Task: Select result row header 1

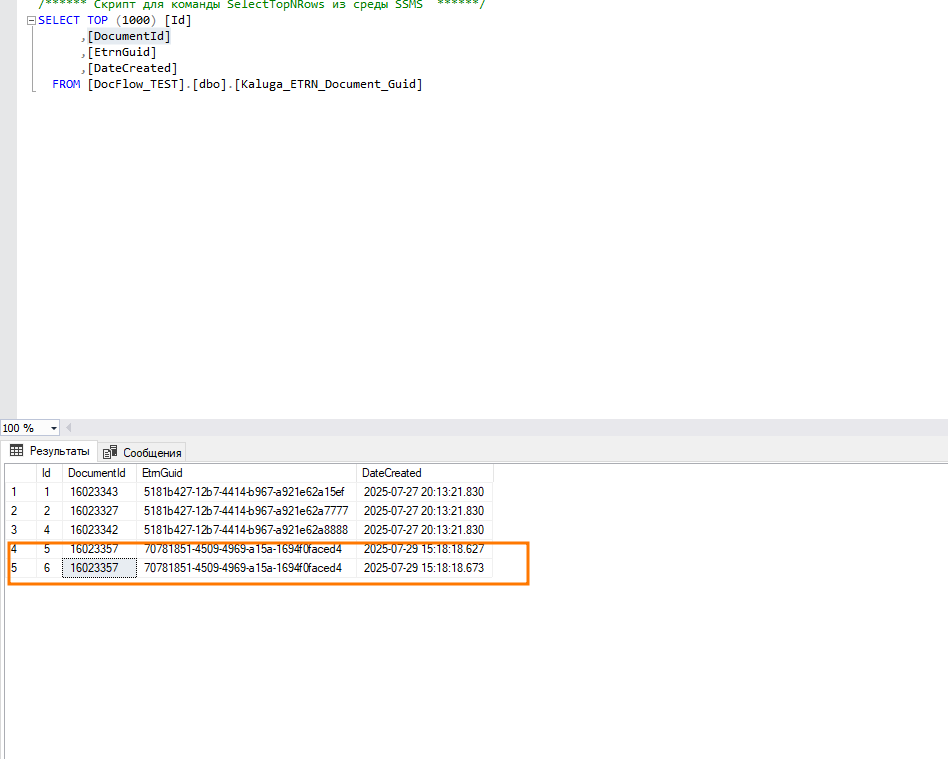Action: pyautogui.click(x=21, y=492)
